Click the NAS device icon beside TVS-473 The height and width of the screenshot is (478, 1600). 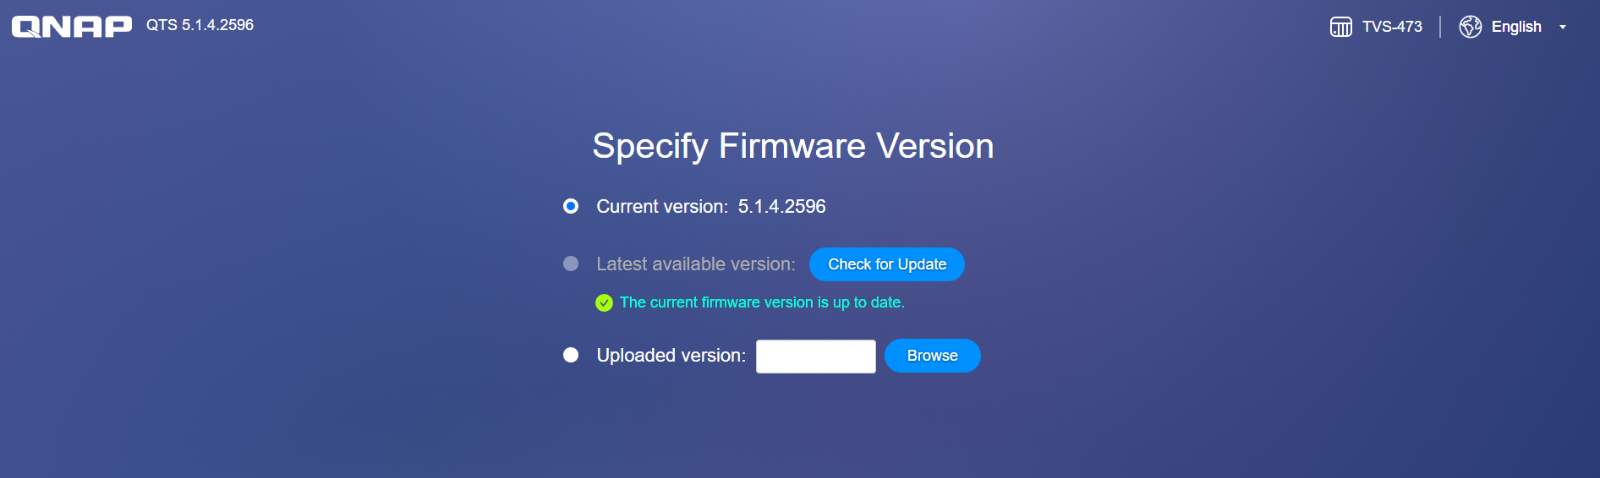1341,27
